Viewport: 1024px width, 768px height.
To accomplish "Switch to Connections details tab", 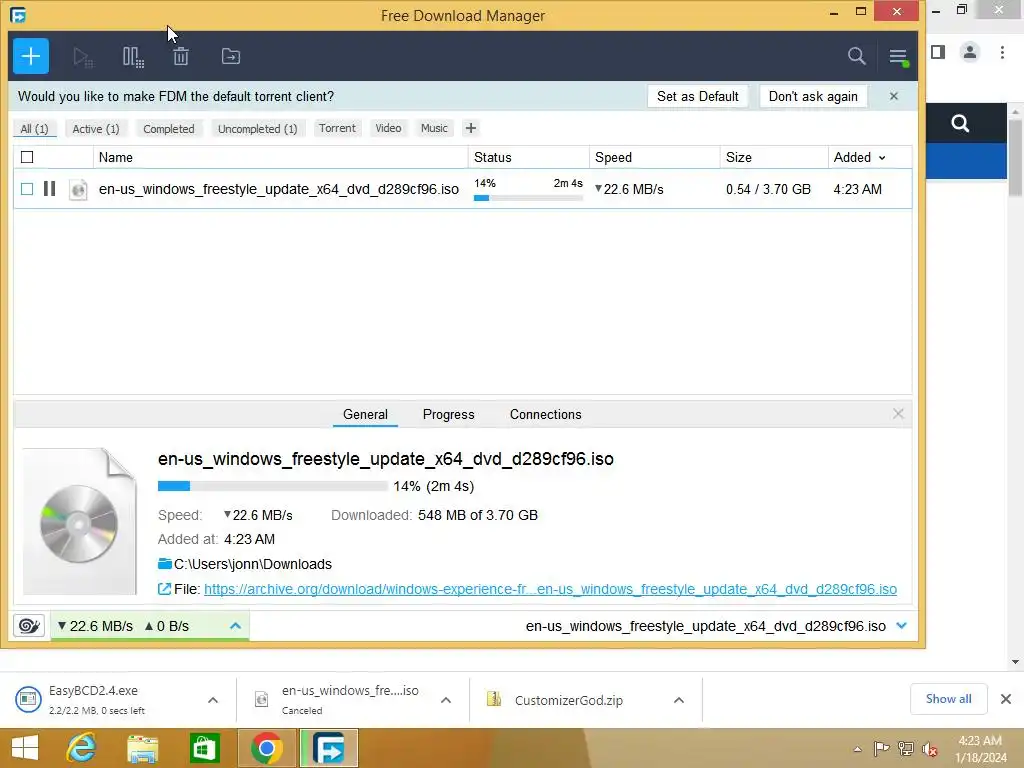I will click(x=545, y=415).
